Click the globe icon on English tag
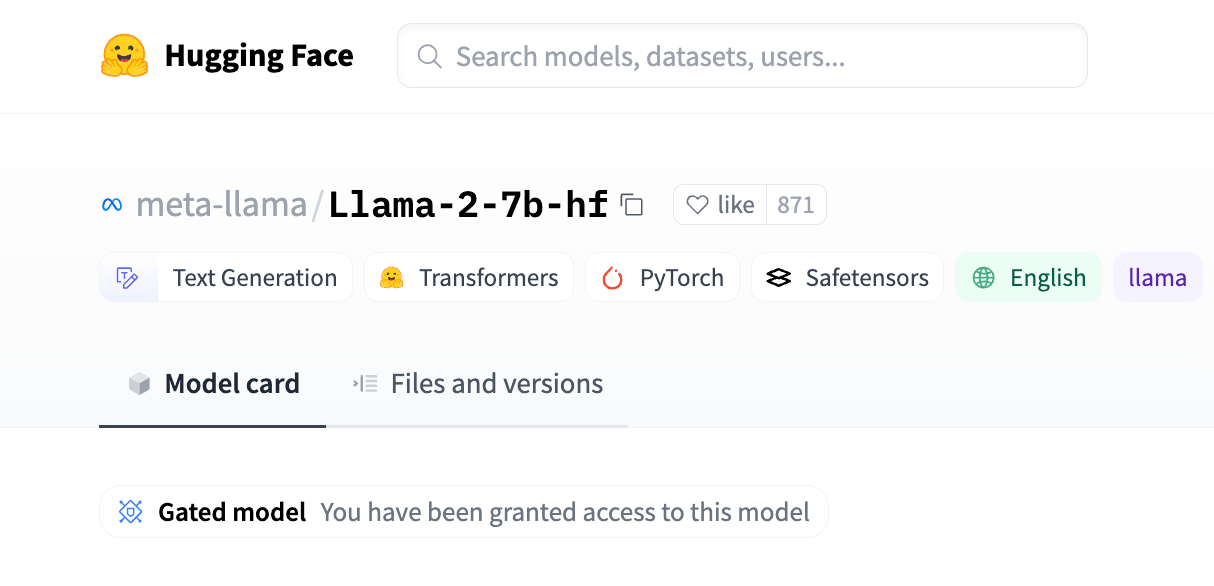The image size is (1214, 586). [984, 278]
